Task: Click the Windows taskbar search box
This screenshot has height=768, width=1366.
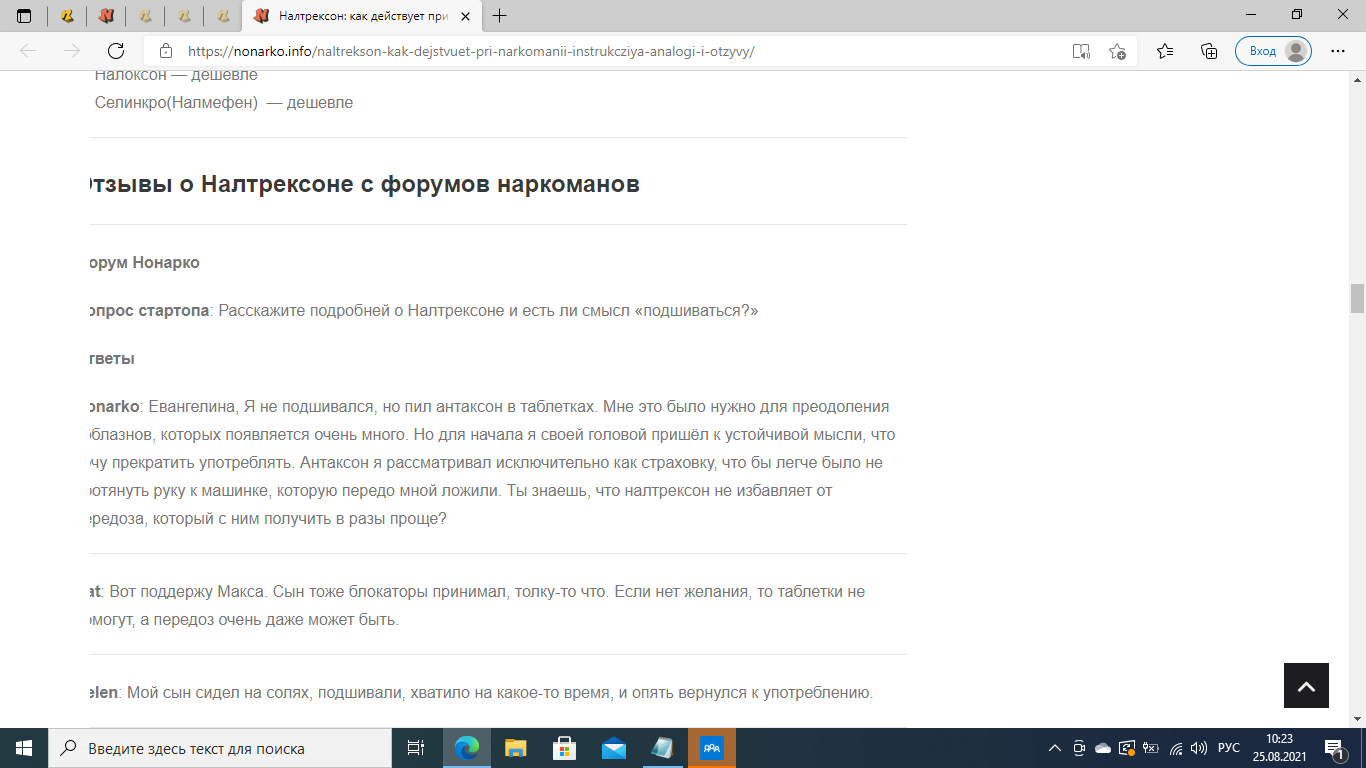Action: [220, 748]
